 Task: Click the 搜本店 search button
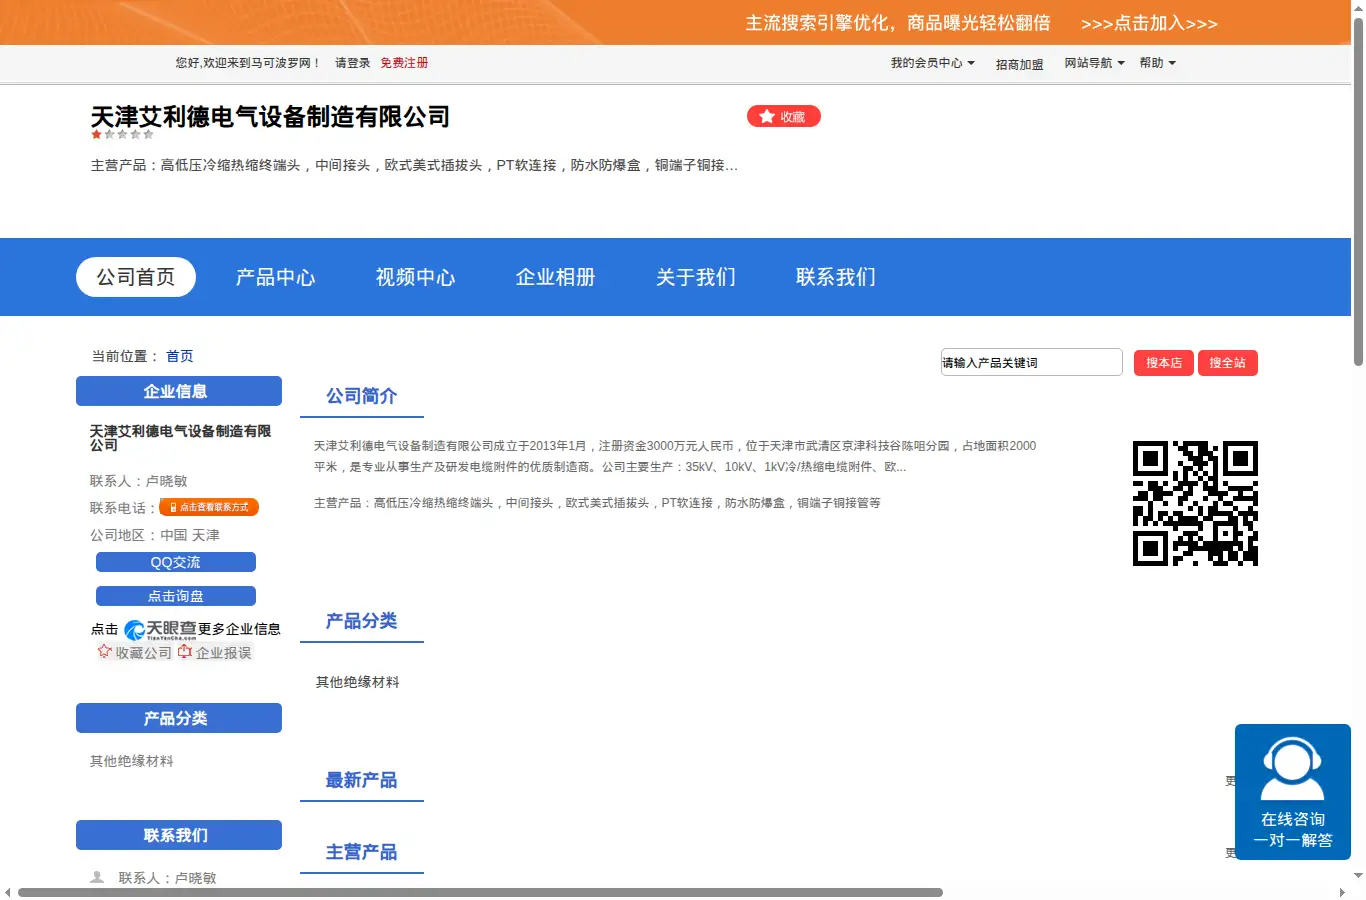[x=1164, y=363]
